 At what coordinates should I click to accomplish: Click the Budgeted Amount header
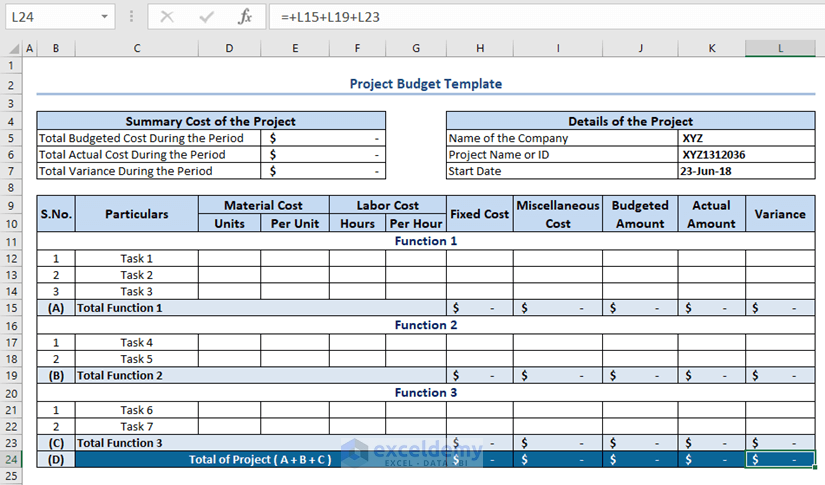point(640,214)
